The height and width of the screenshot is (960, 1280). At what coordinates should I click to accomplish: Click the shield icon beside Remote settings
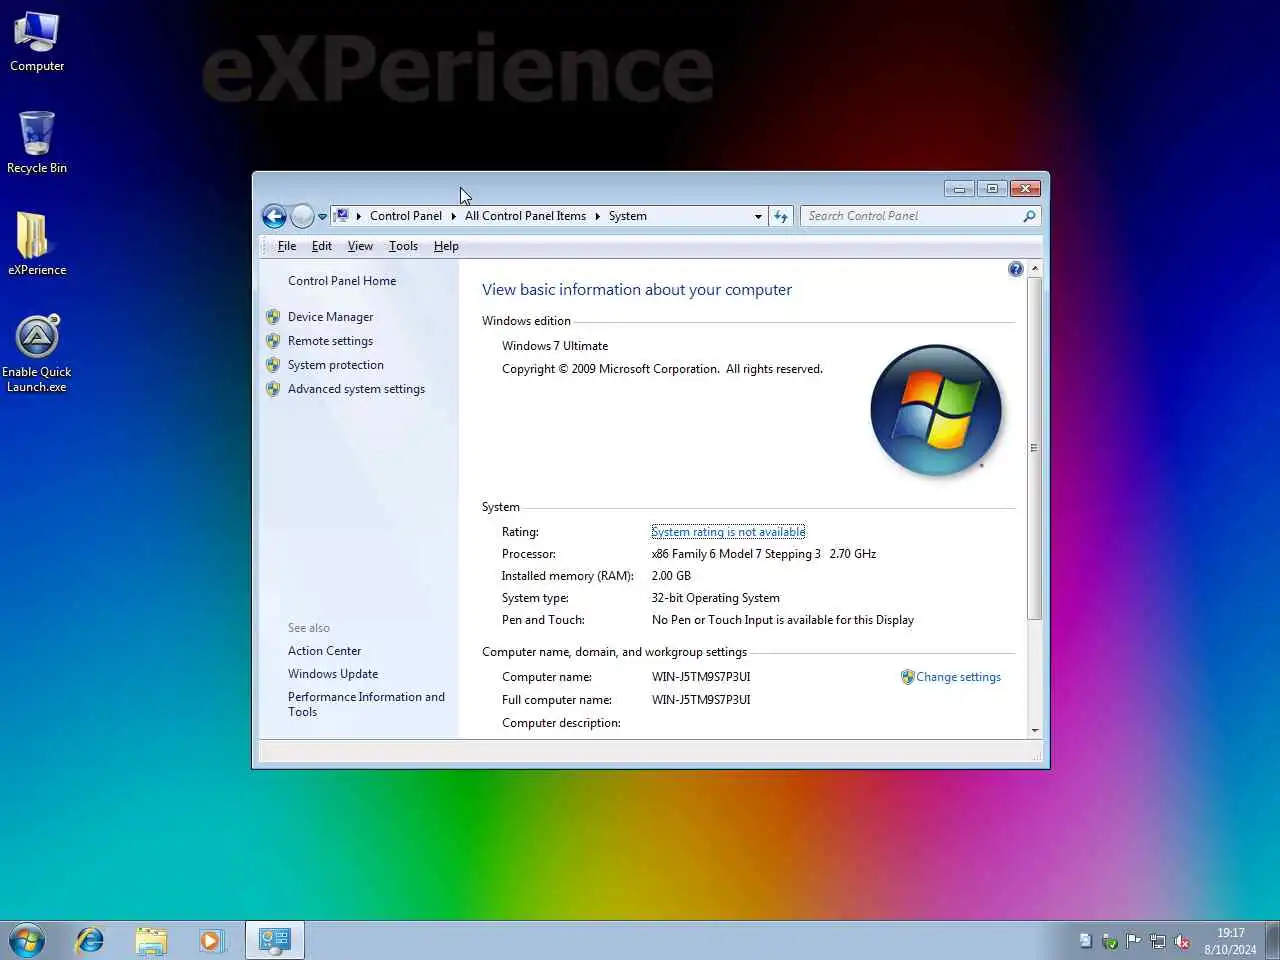[x=273, y=341]
